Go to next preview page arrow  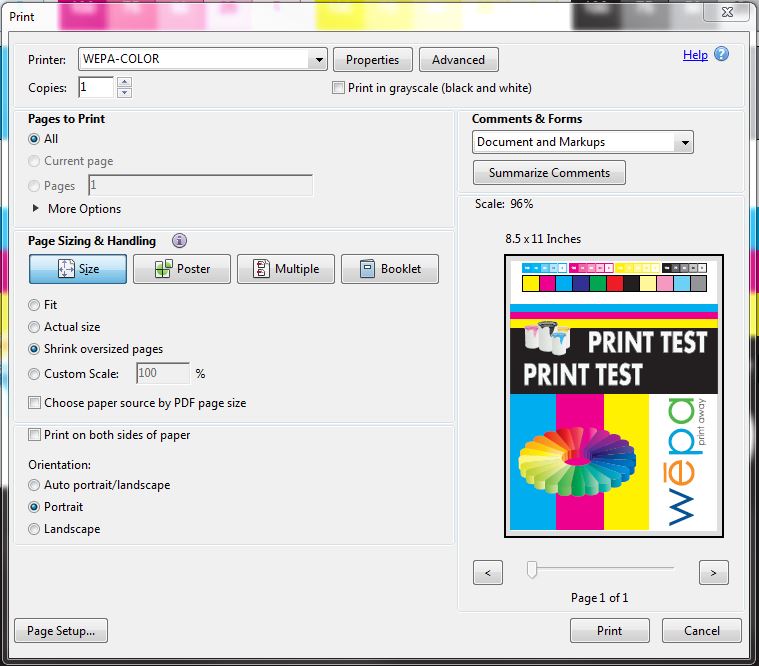[x=713, y=573]
